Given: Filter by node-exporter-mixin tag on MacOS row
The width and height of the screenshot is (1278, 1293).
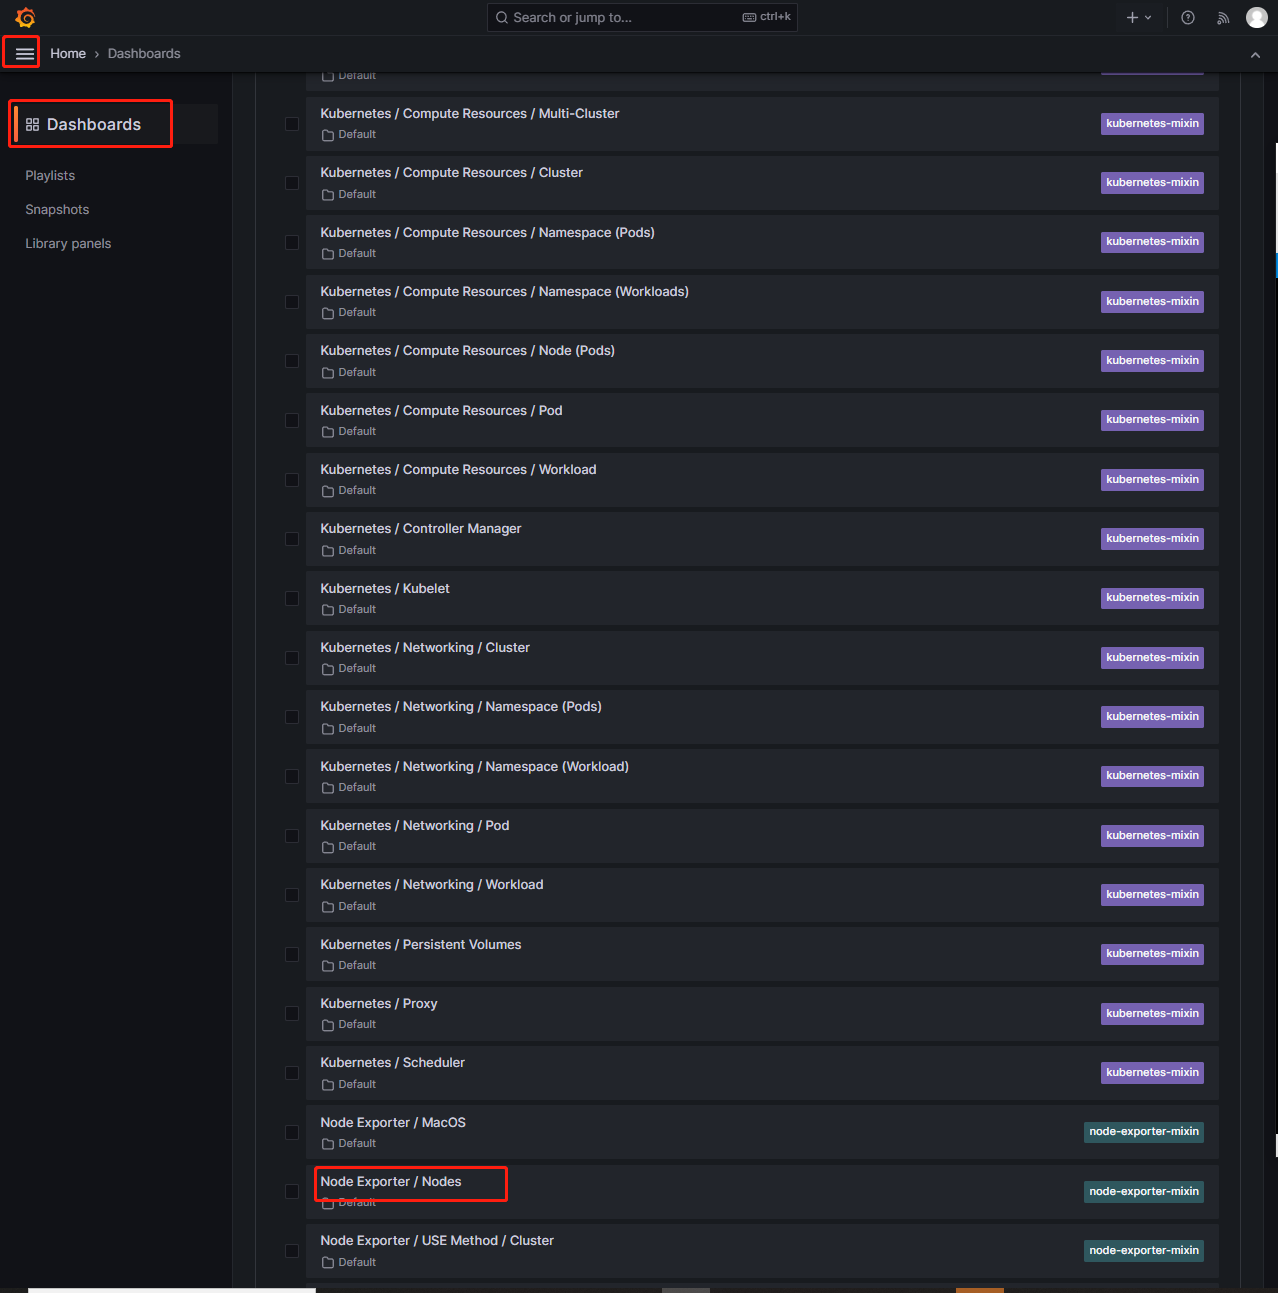Looking at the screenshot, I should tap(1143, 1132).
